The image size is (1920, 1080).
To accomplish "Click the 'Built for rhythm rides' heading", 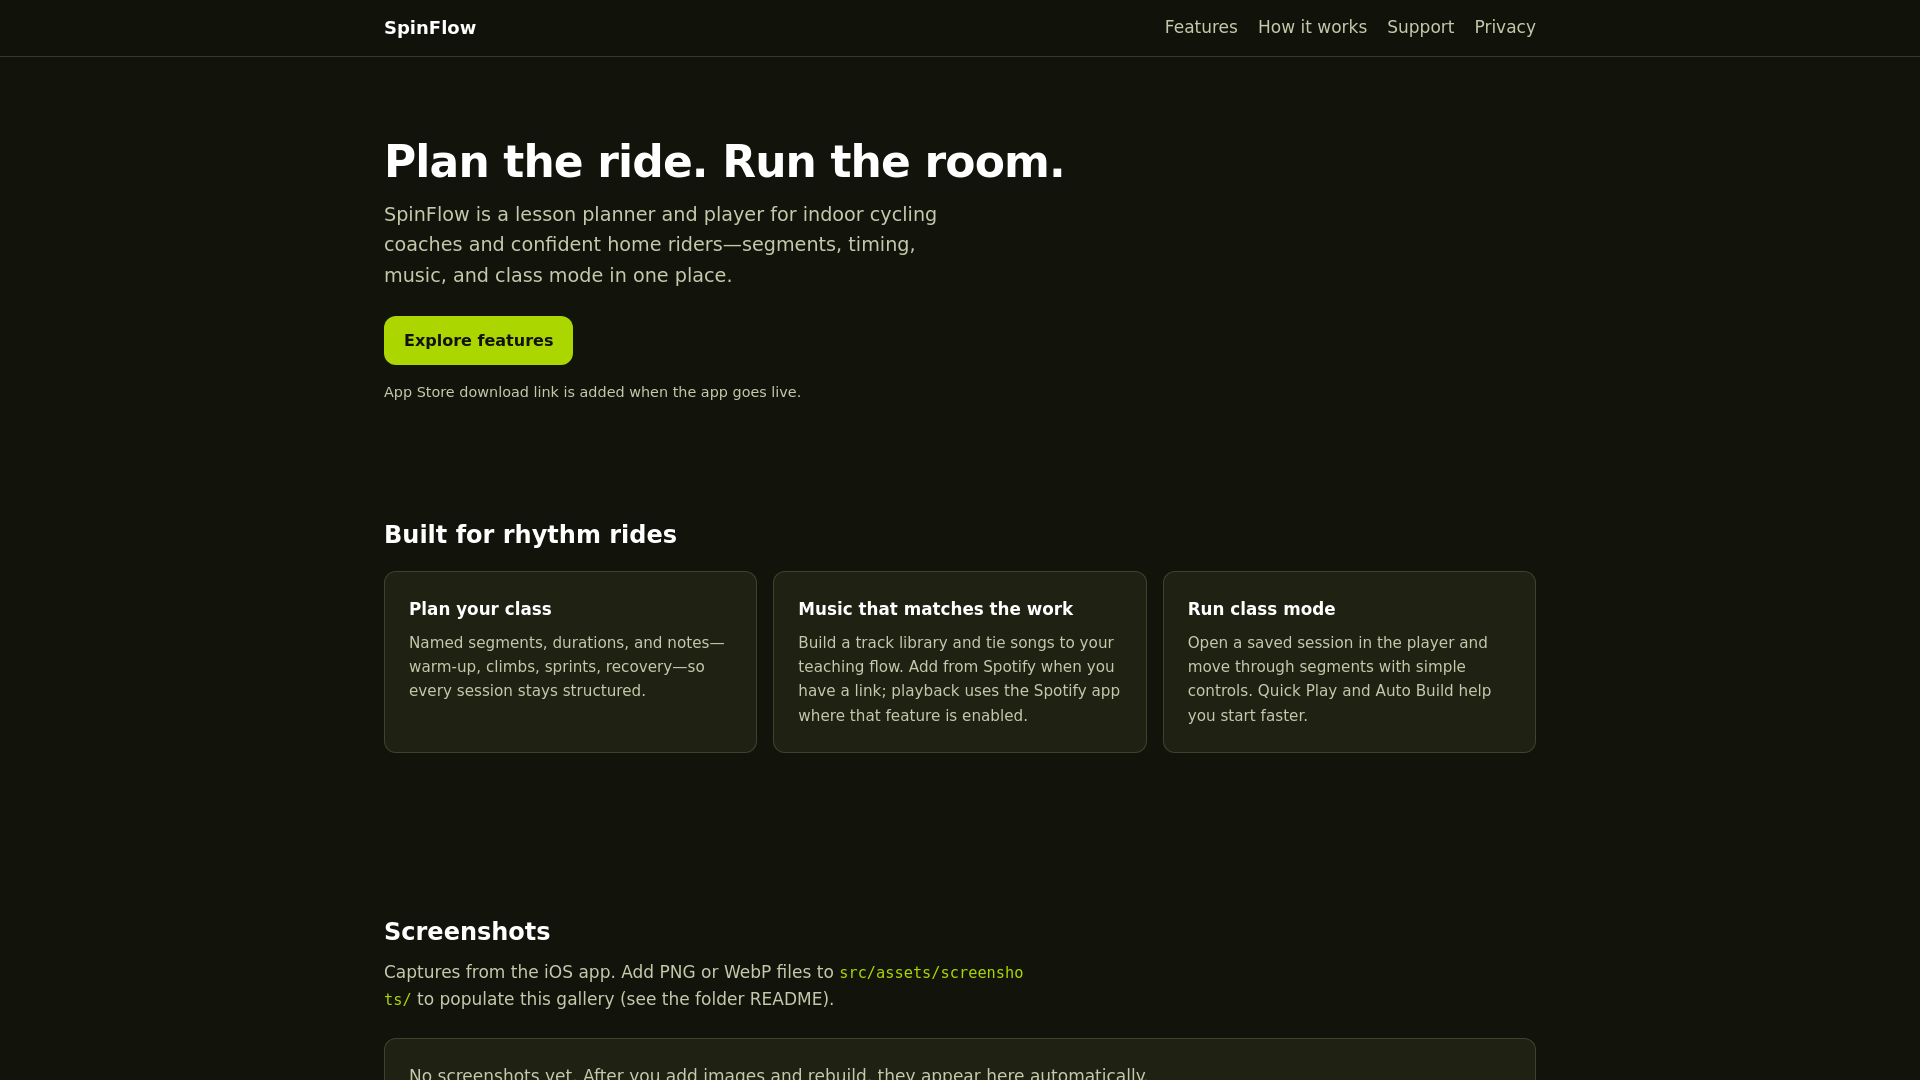I will click(x=530, y=535).
